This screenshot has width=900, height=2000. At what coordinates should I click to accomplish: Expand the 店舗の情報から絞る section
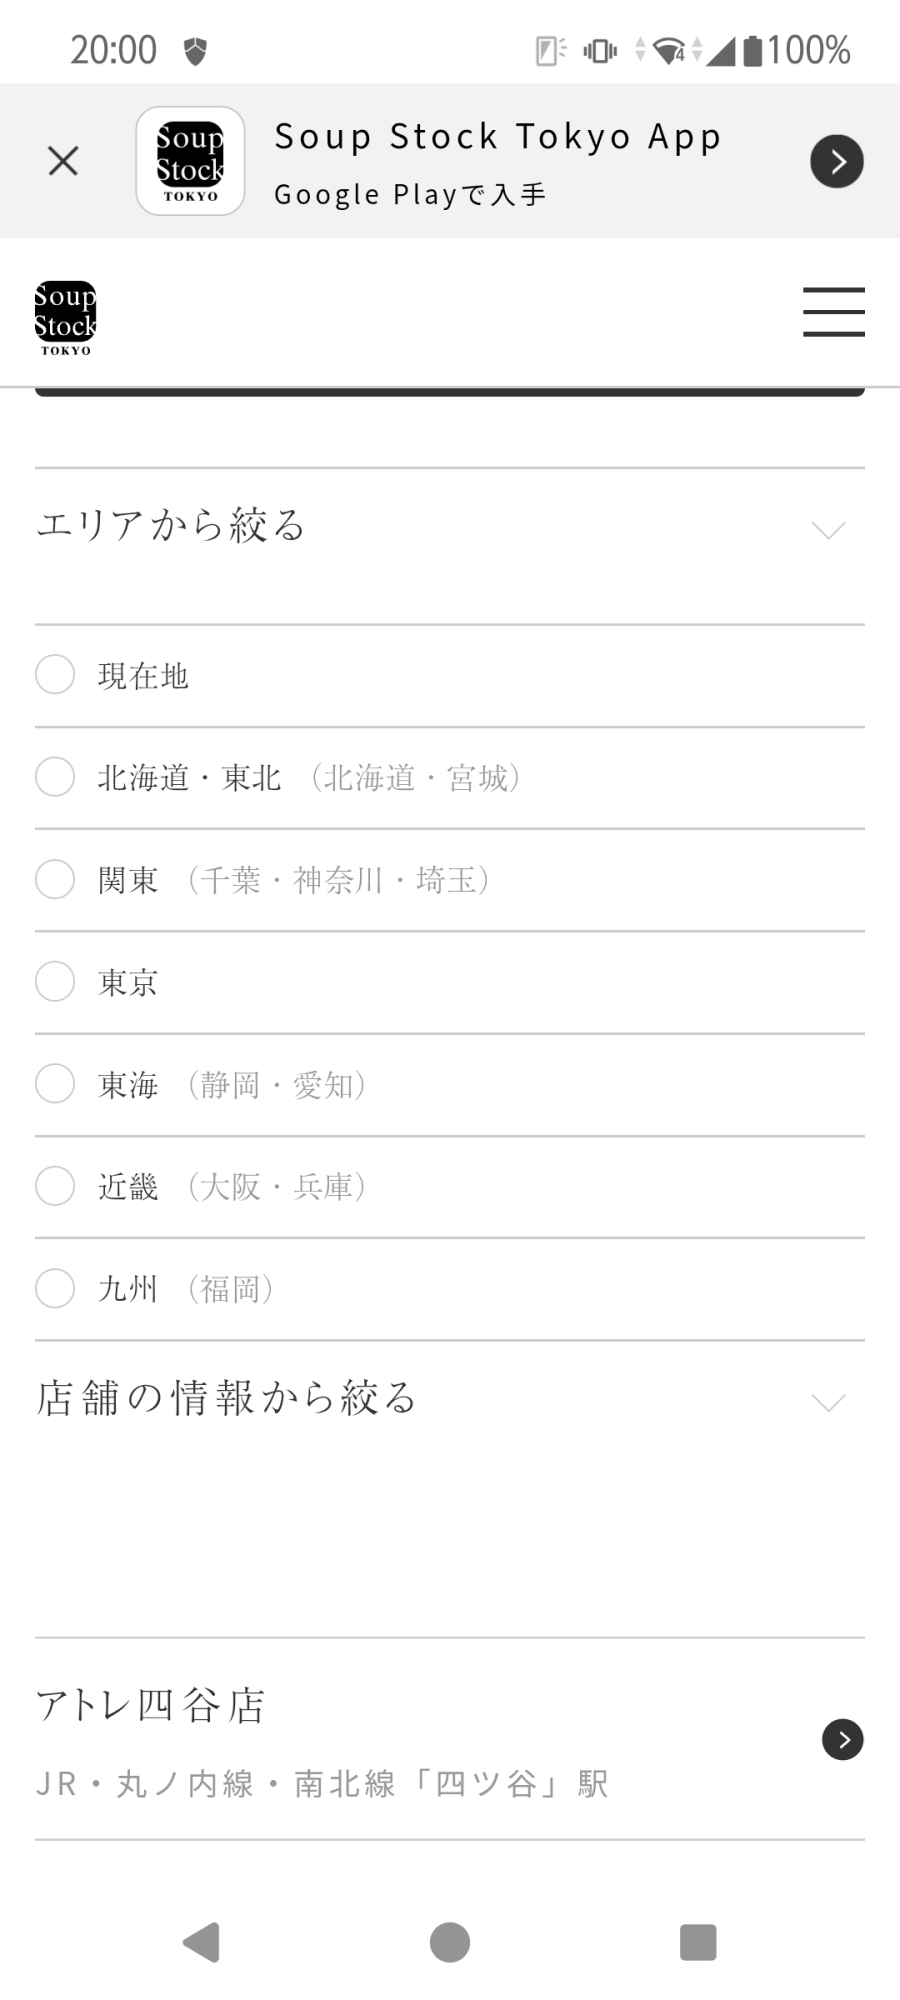[x=828, y=1402]
